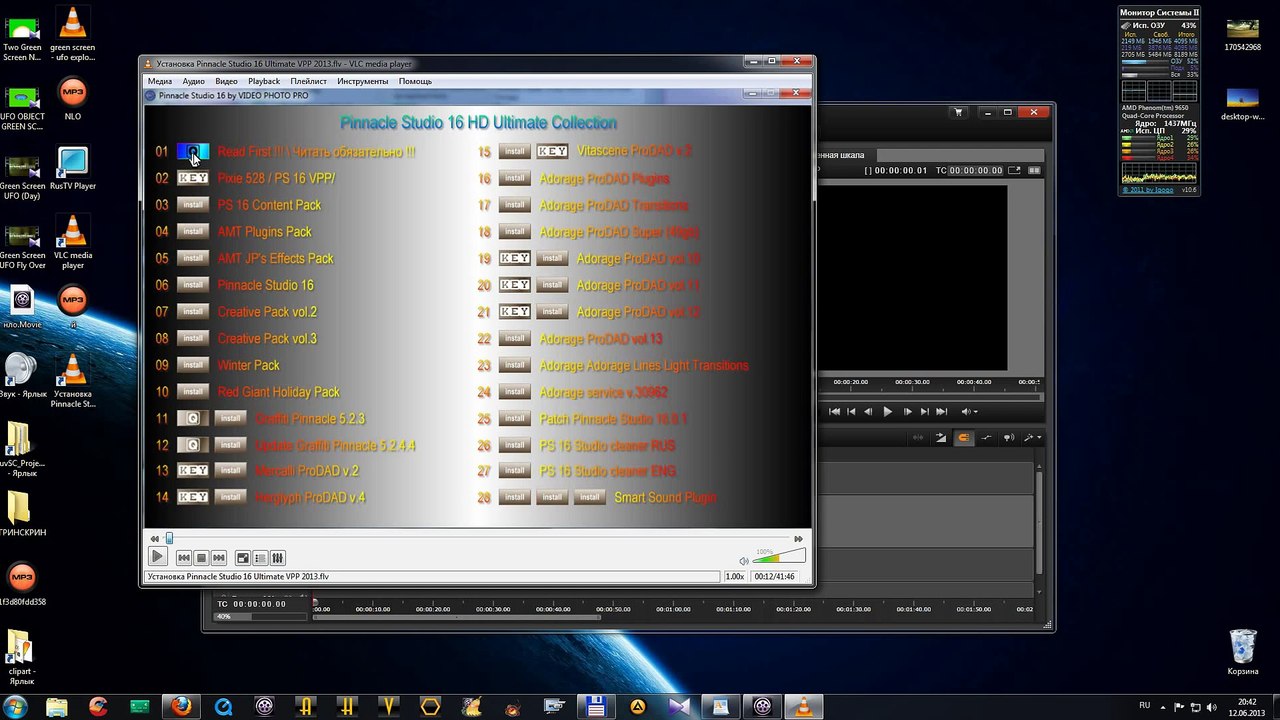Image resolution: width=1280 pixels, height=720 pixels.
Task: Open VLC media player desktop shortcut
Action: point(72,241)
